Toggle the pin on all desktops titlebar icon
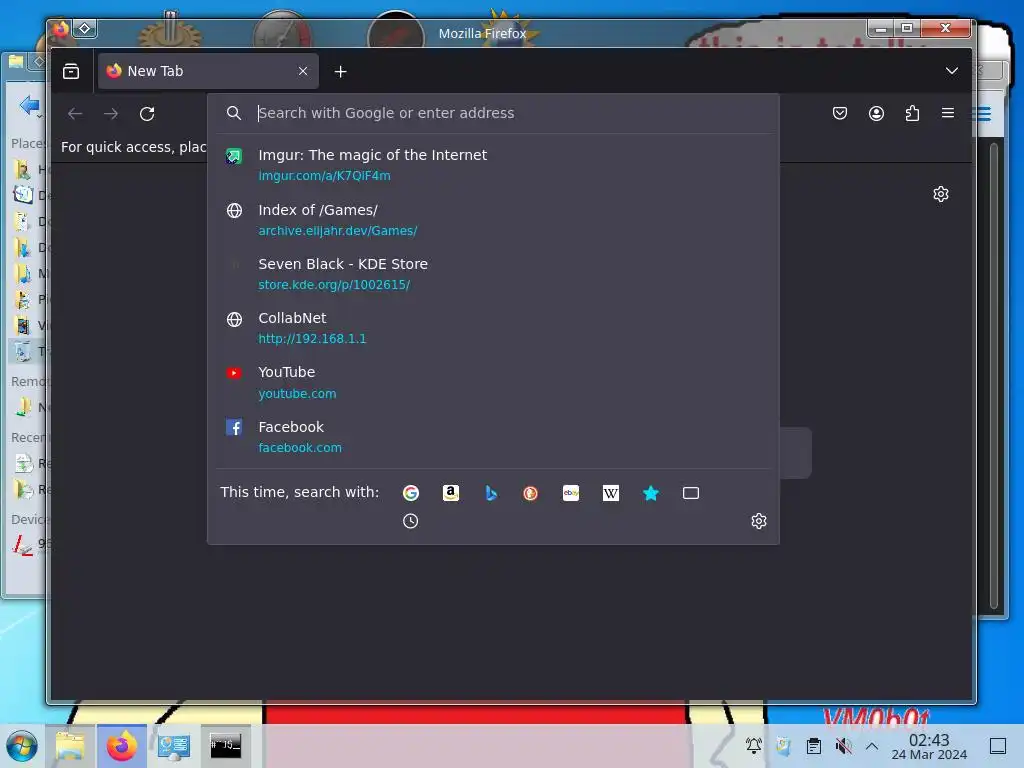The height and width of the screenshot is (768, 1024). click(85, 28)
